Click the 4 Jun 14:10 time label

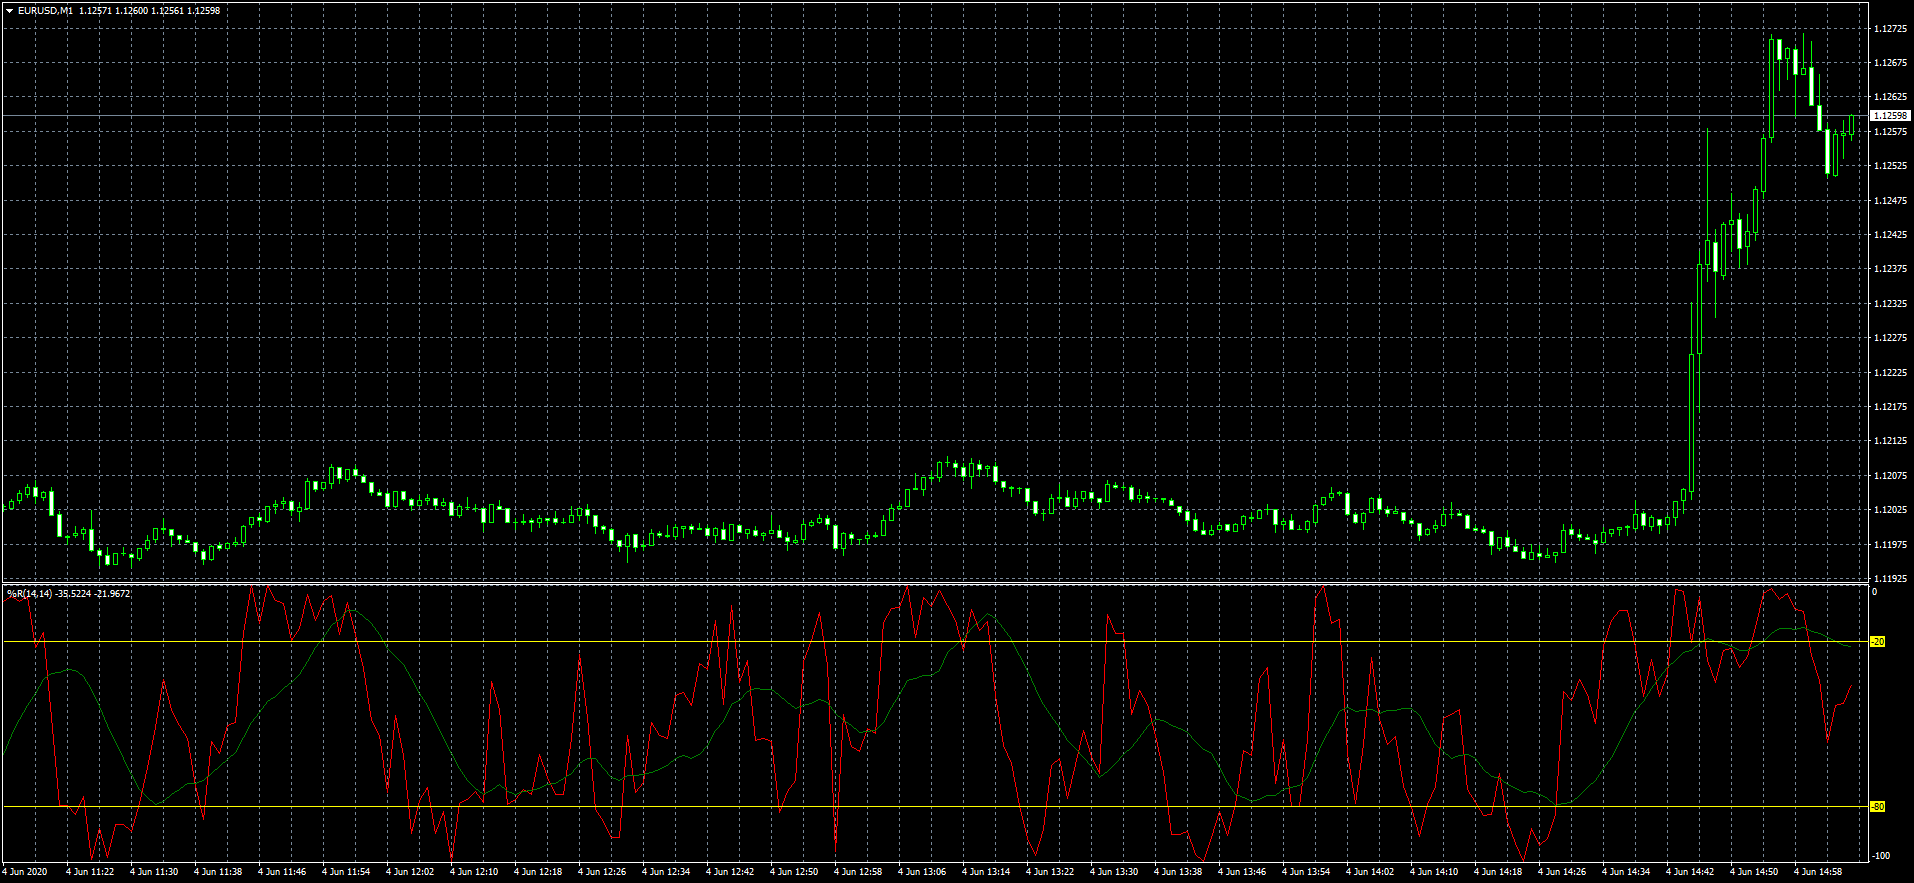click(1434, 872)
